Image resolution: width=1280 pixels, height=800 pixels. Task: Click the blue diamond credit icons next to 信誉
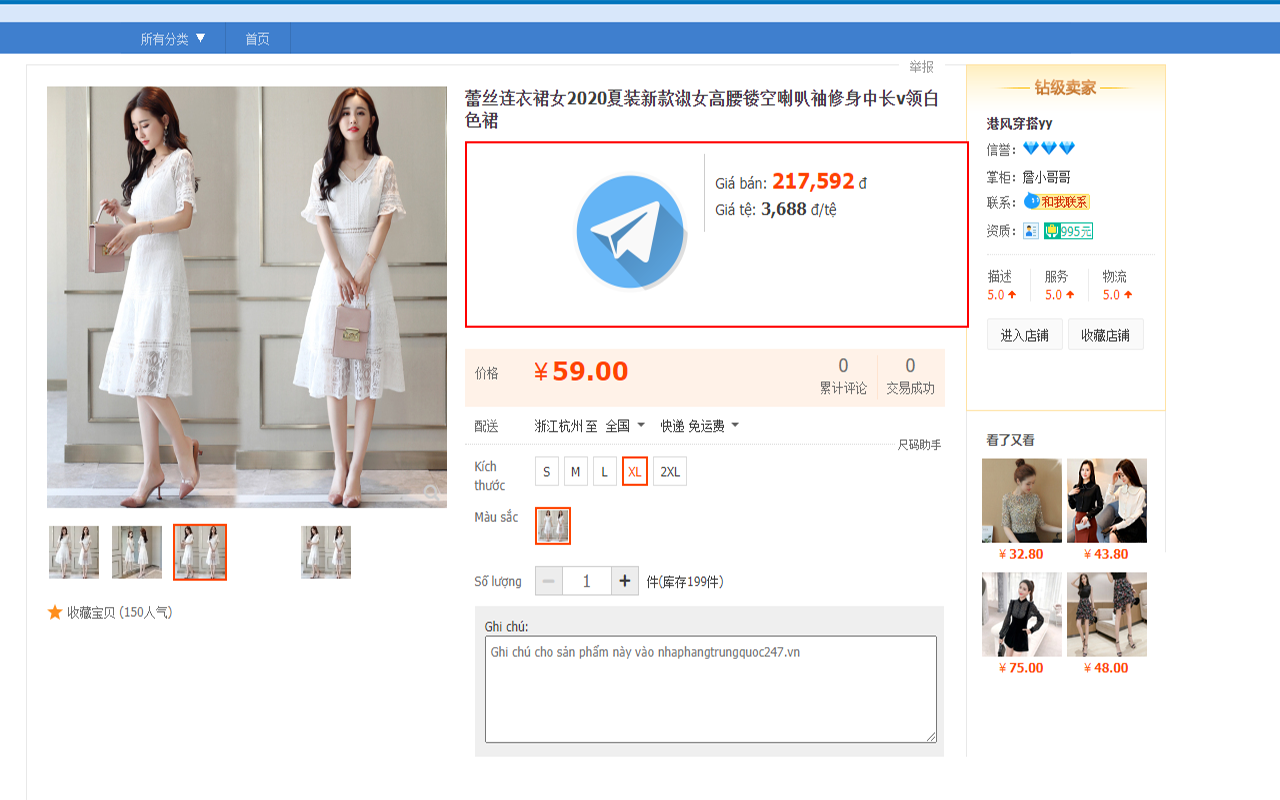pyautogui.click(x=1049, y=149)
